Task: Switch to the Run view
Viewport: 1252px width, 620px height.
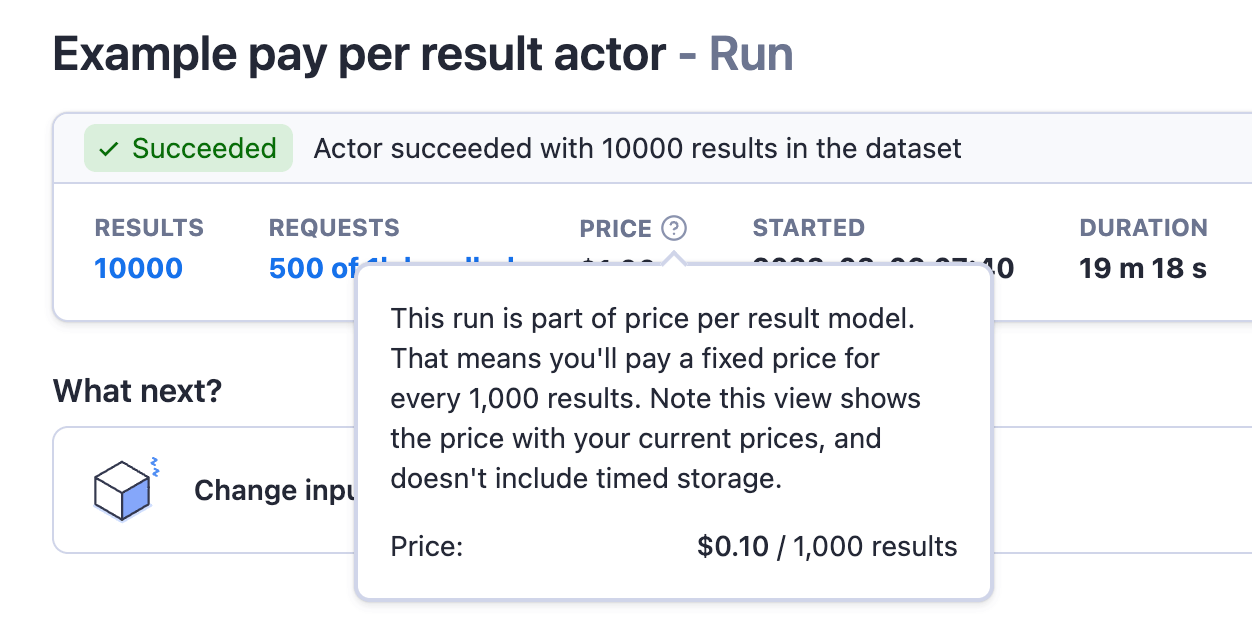Action: coord(751,54)
